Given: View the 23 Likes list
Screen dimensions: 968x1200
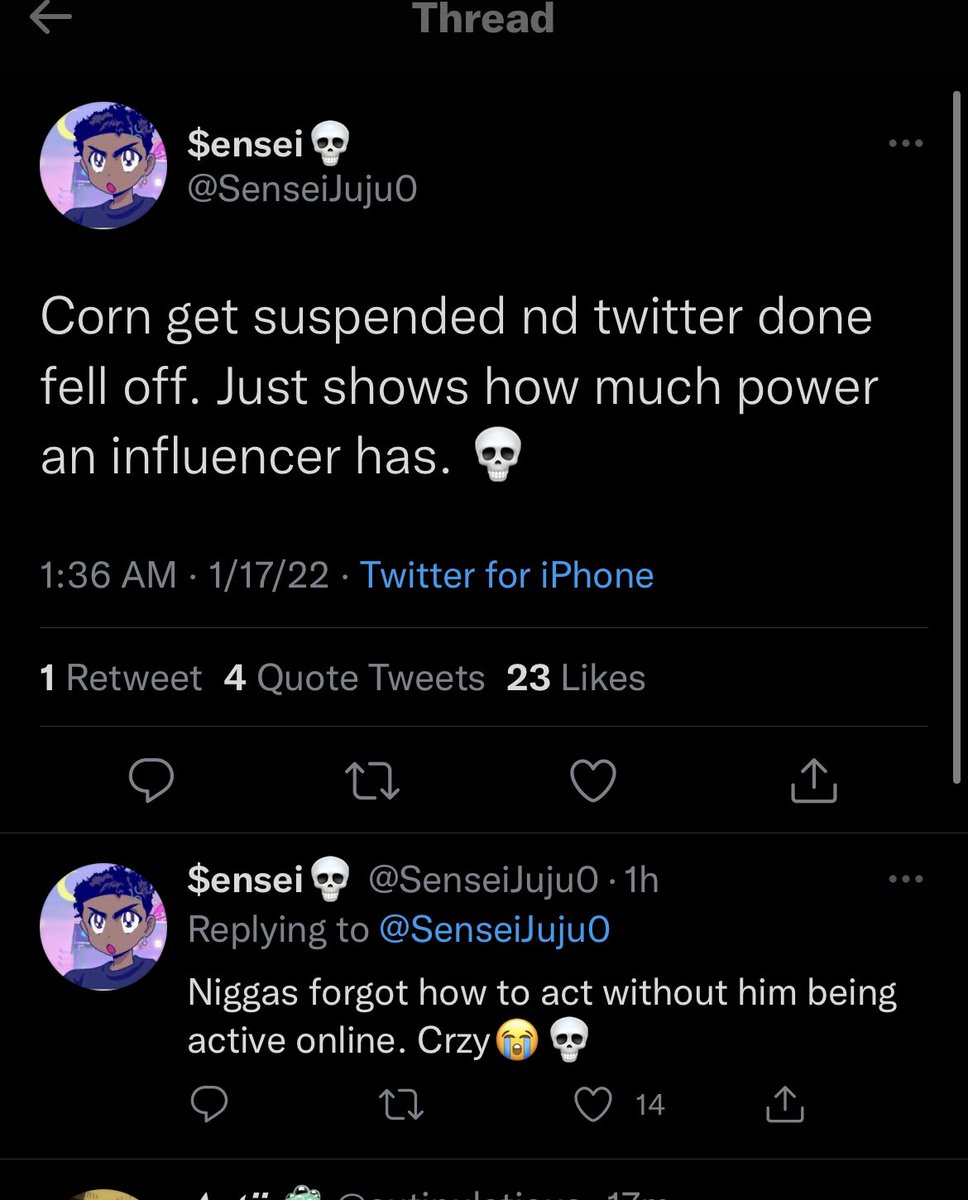Looking at the screenshot, I should point(576,678).
